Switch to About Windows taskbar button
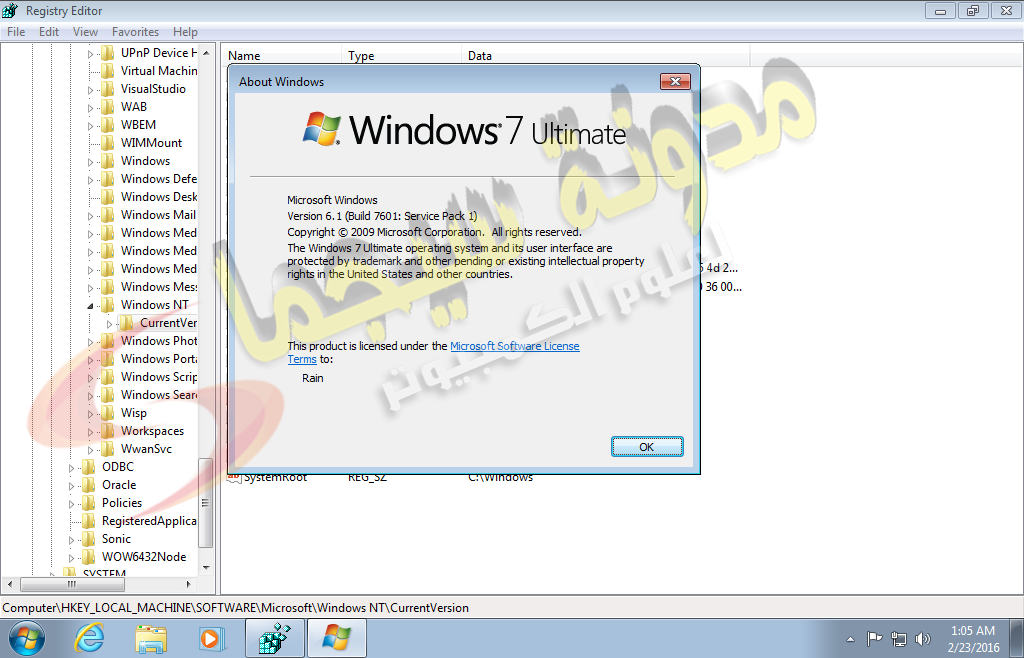The image size is (1024, 658). 336,638
